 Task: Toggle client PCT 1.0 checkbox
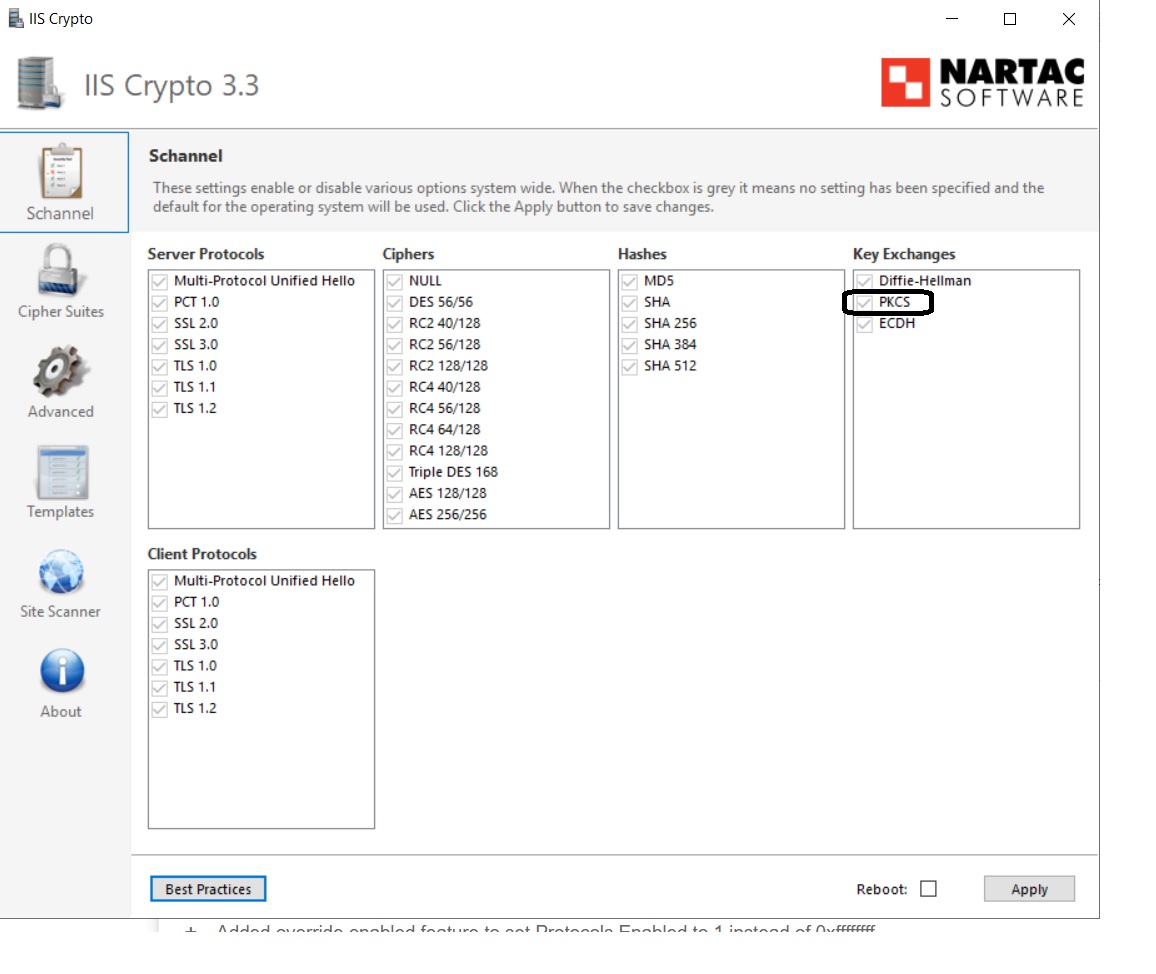pyautogui.click(x=159, y=603)
